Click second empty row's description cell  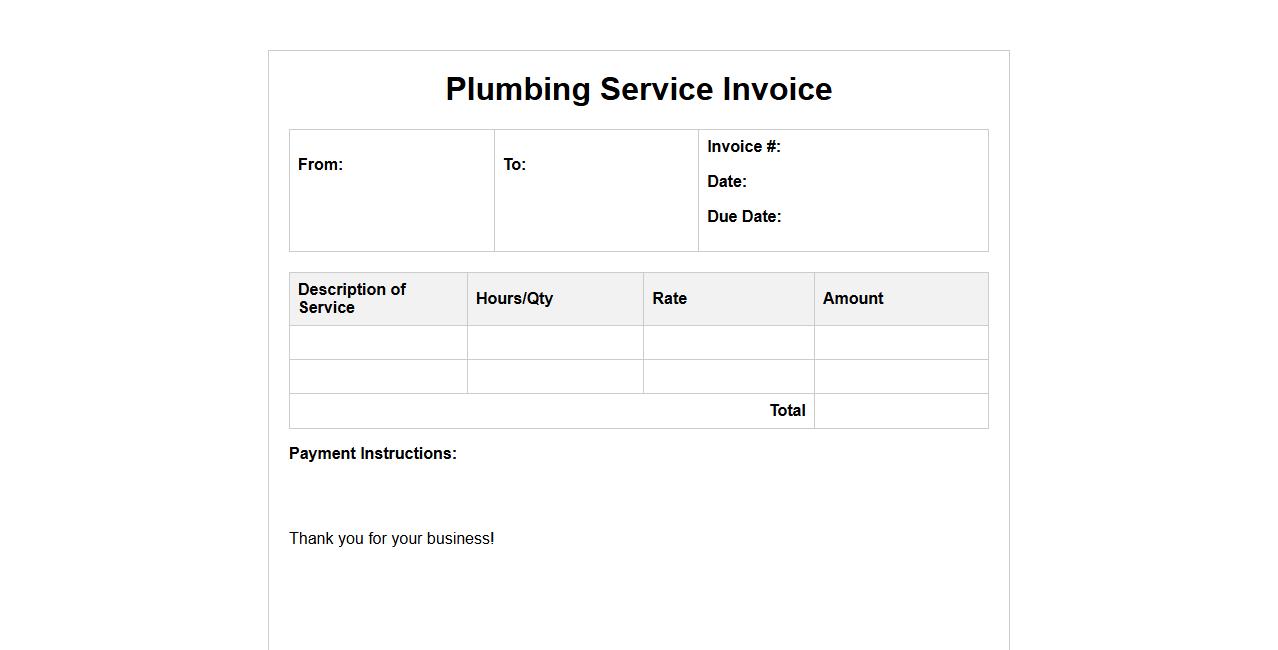point(378,376)
